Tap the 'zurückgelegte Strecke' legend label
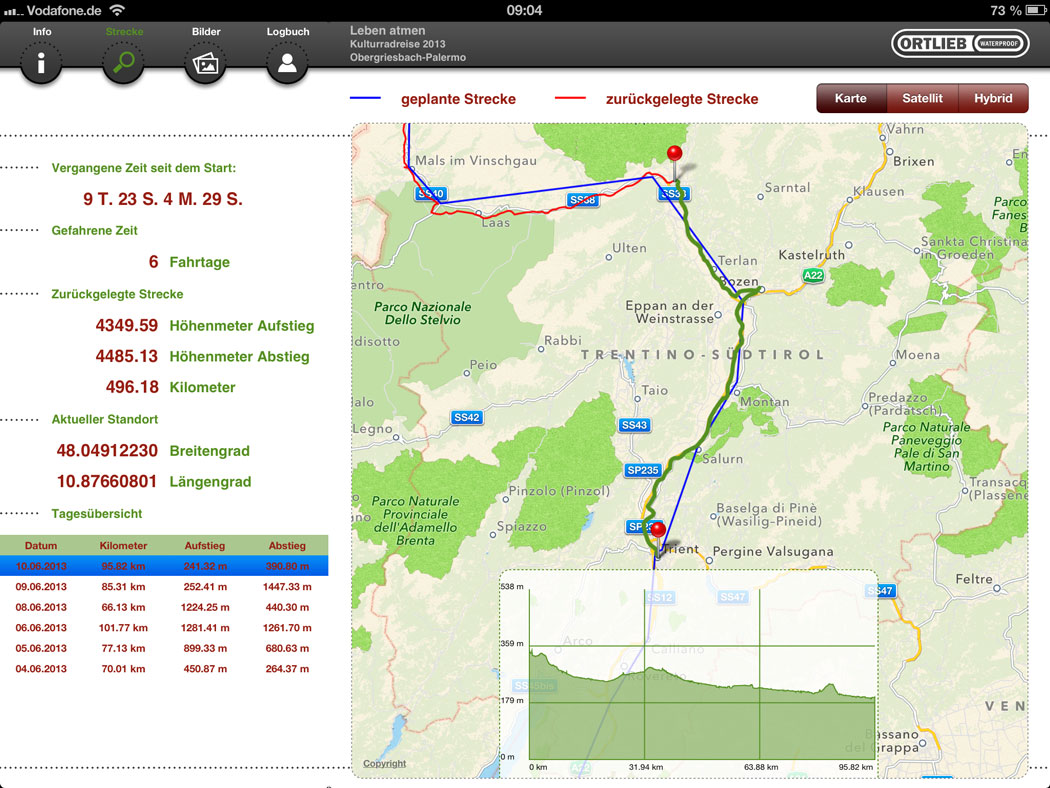 point(682,99)
